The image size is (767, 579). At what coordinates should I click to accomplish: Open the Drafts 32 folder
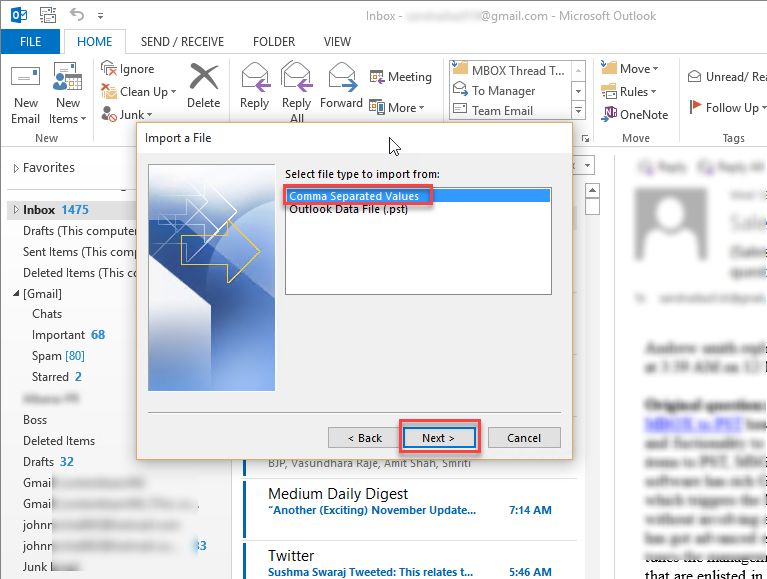click(x=48, y=462)
